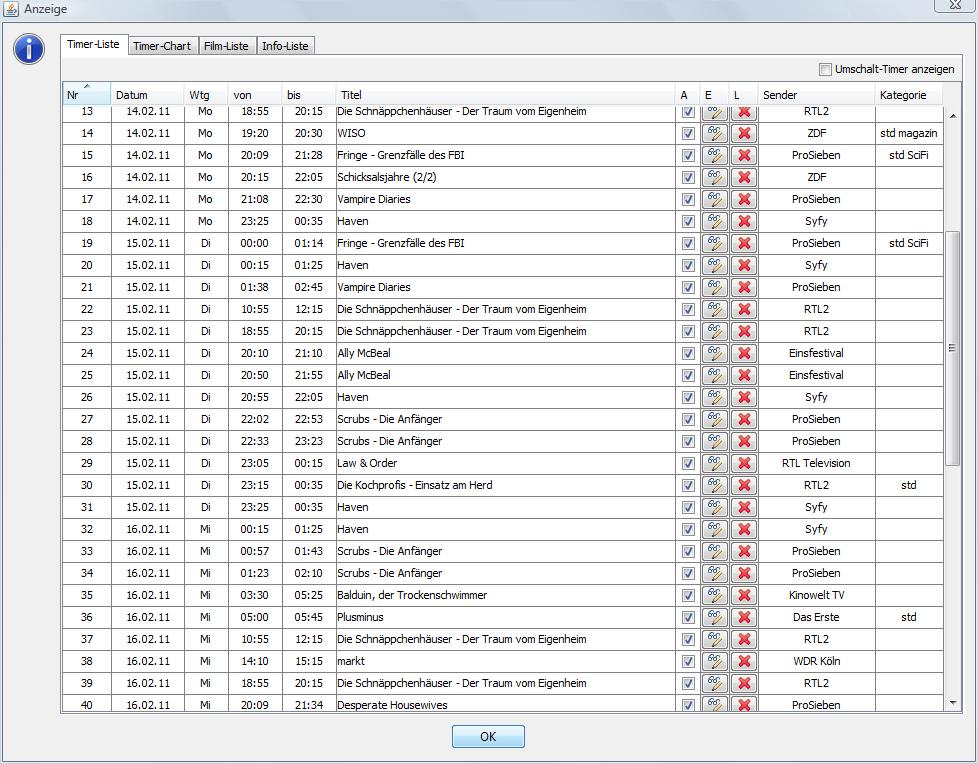Edit timer 15 Fringe entry
The width and height of the screenshot is (978, 764).
(x=715, y=155)
